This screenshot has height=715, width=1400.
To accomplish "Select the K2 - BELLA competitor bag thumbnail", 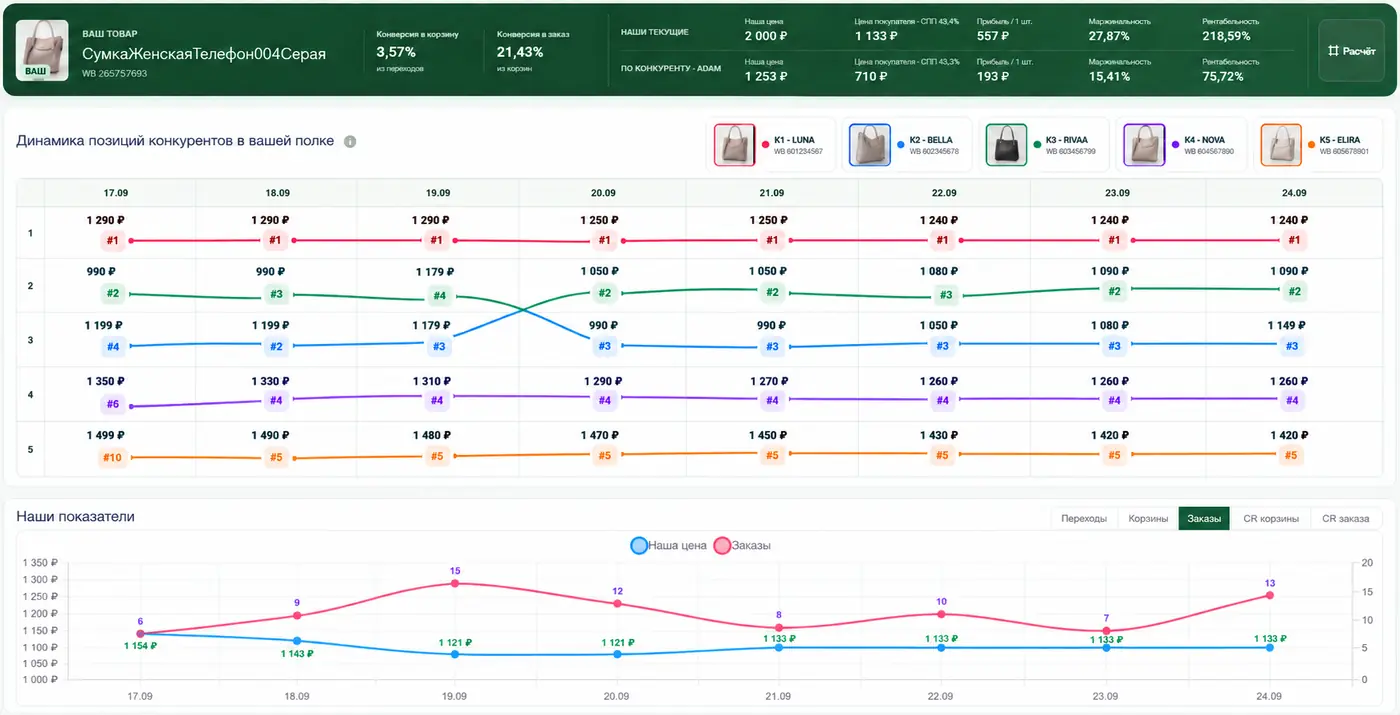I will [x=869, y=145].
